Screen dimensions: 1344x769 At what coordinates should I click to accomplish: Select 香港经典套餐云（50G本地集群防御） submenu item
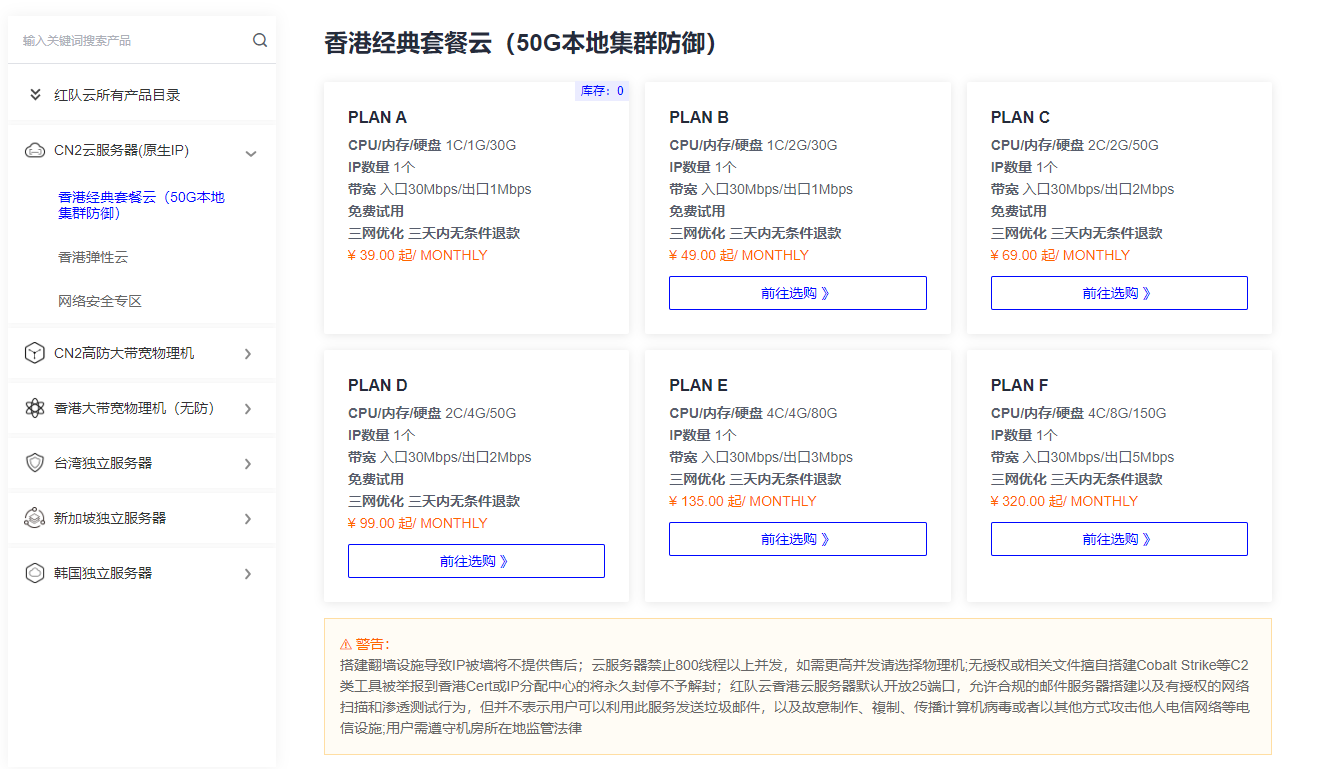click(x=142, y=205)
